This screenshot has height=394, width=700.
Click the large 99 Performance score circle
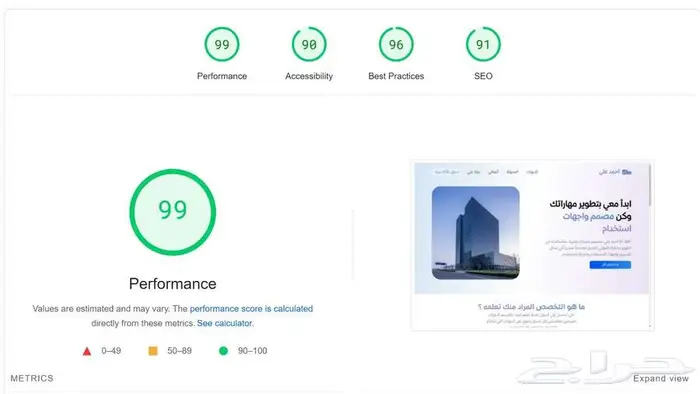173,212
